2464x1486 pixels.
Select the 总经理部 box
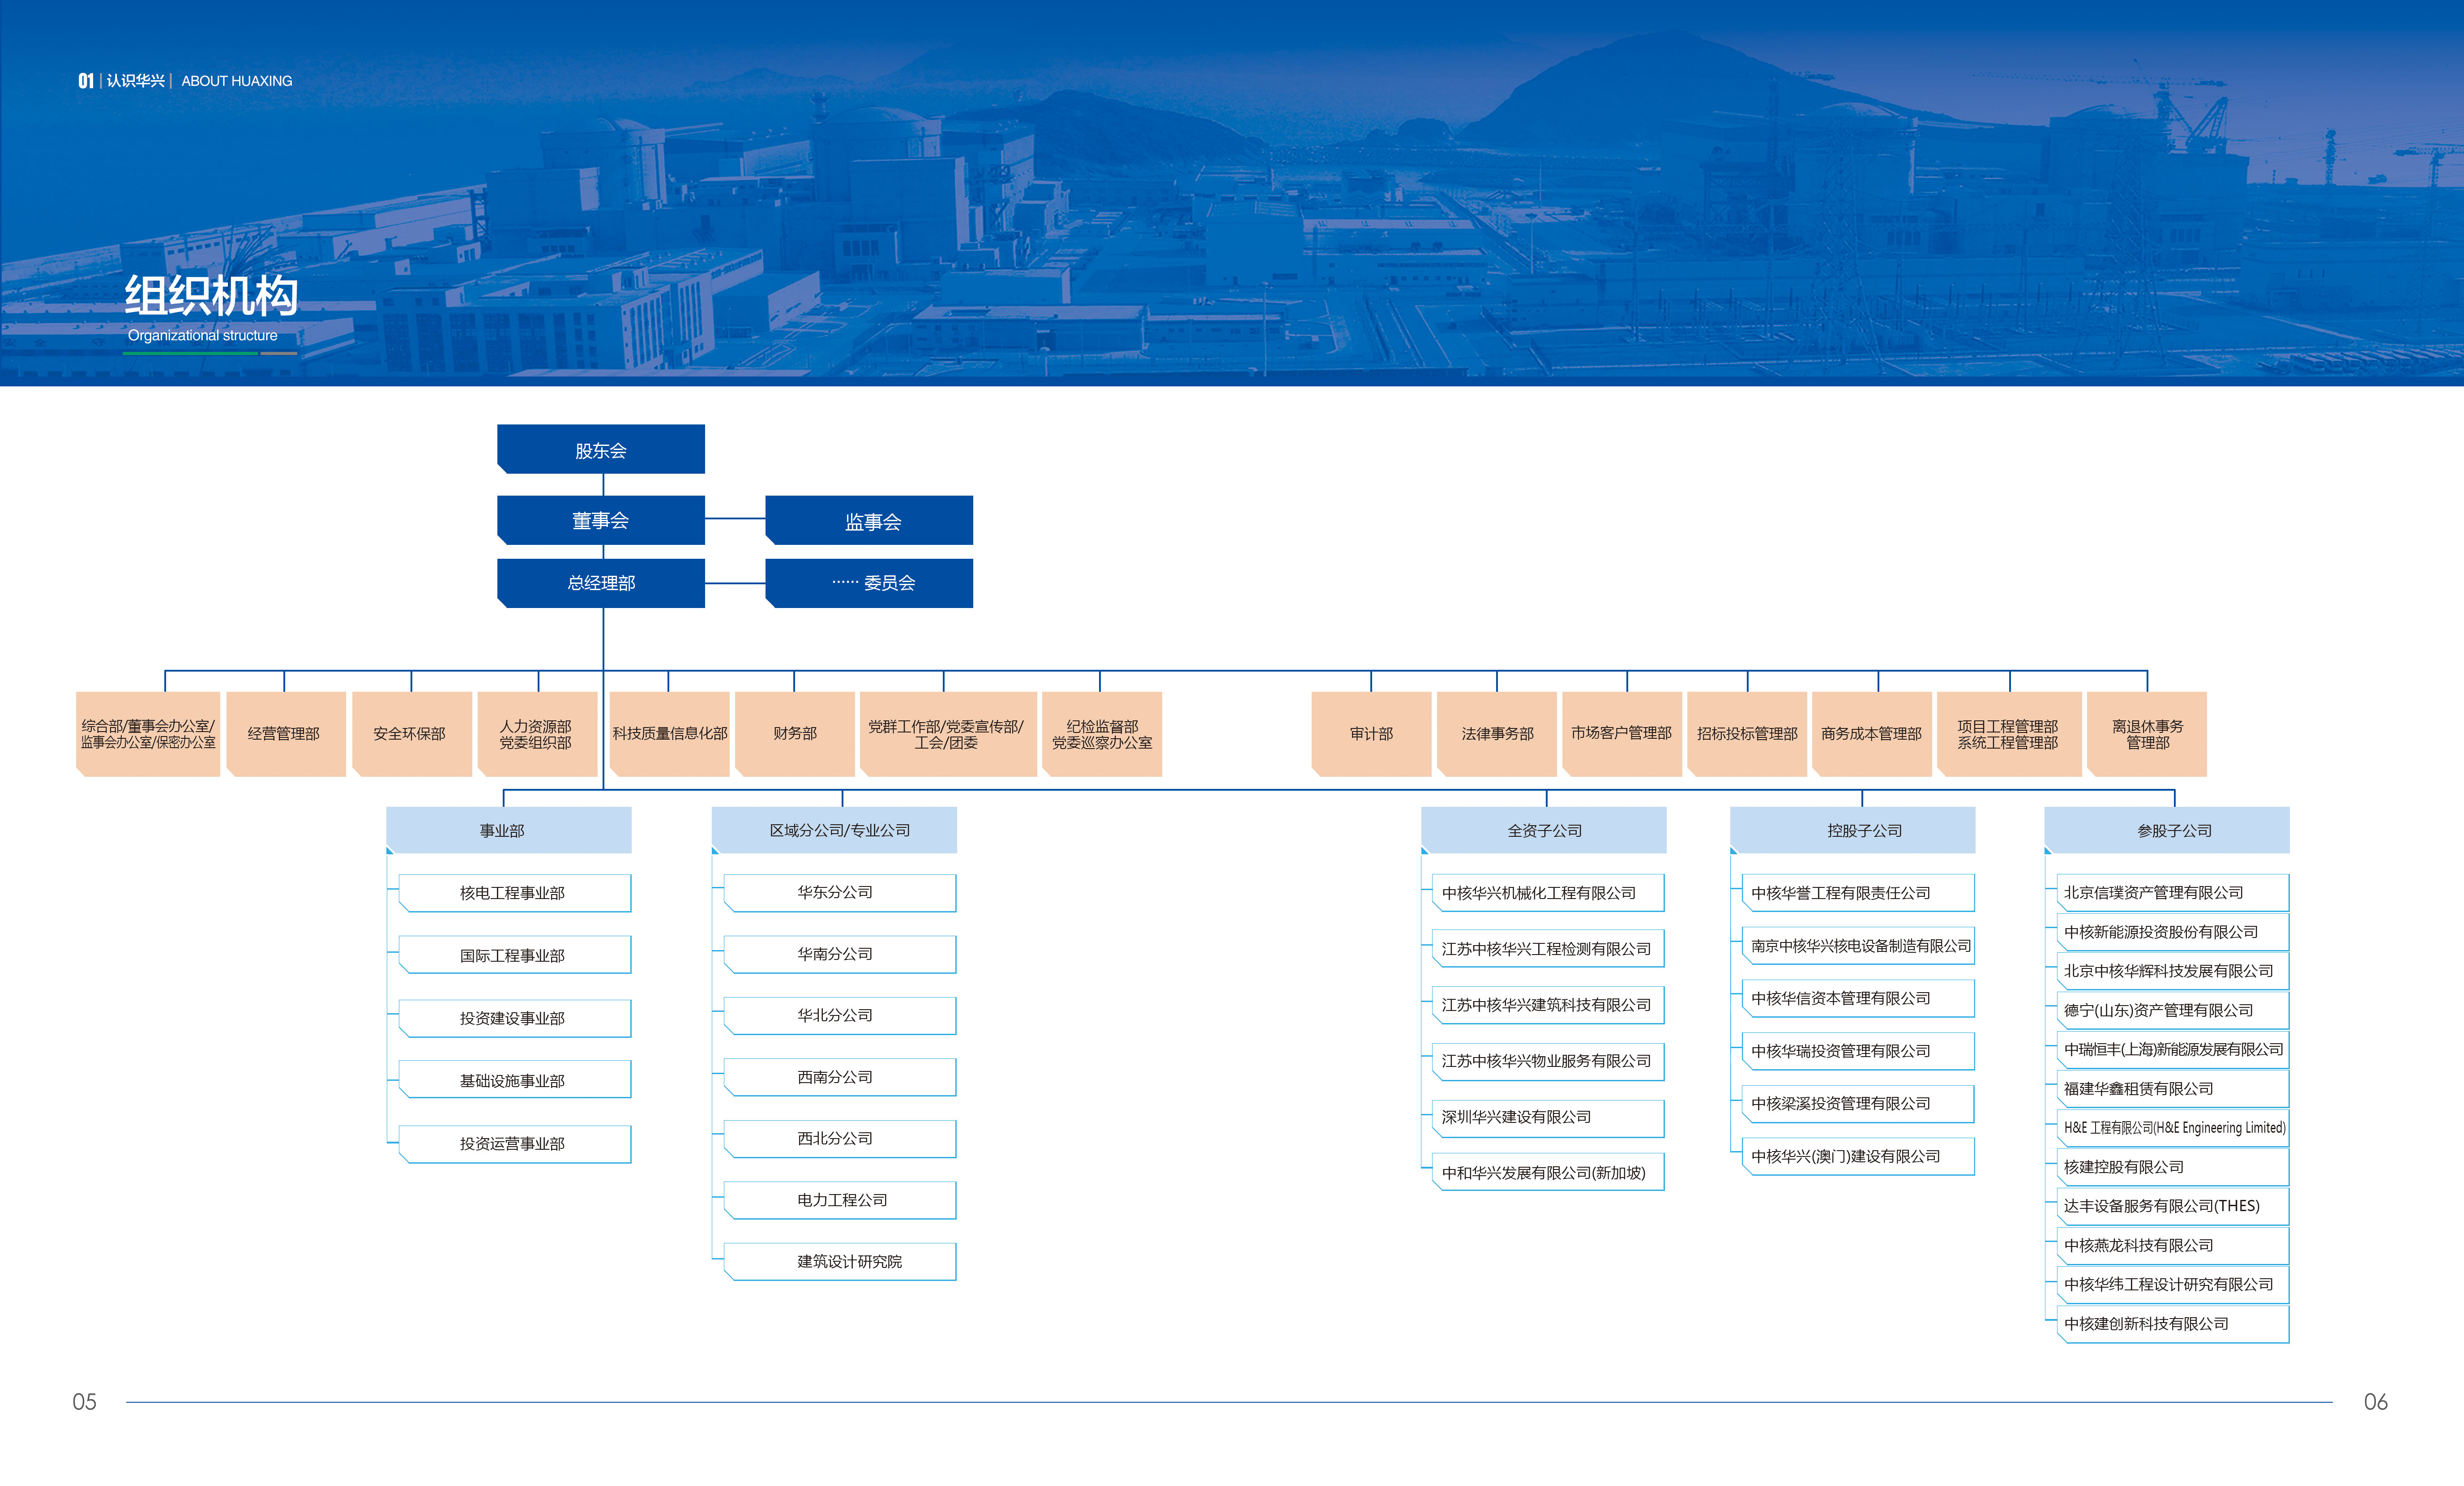pos(601,582)
